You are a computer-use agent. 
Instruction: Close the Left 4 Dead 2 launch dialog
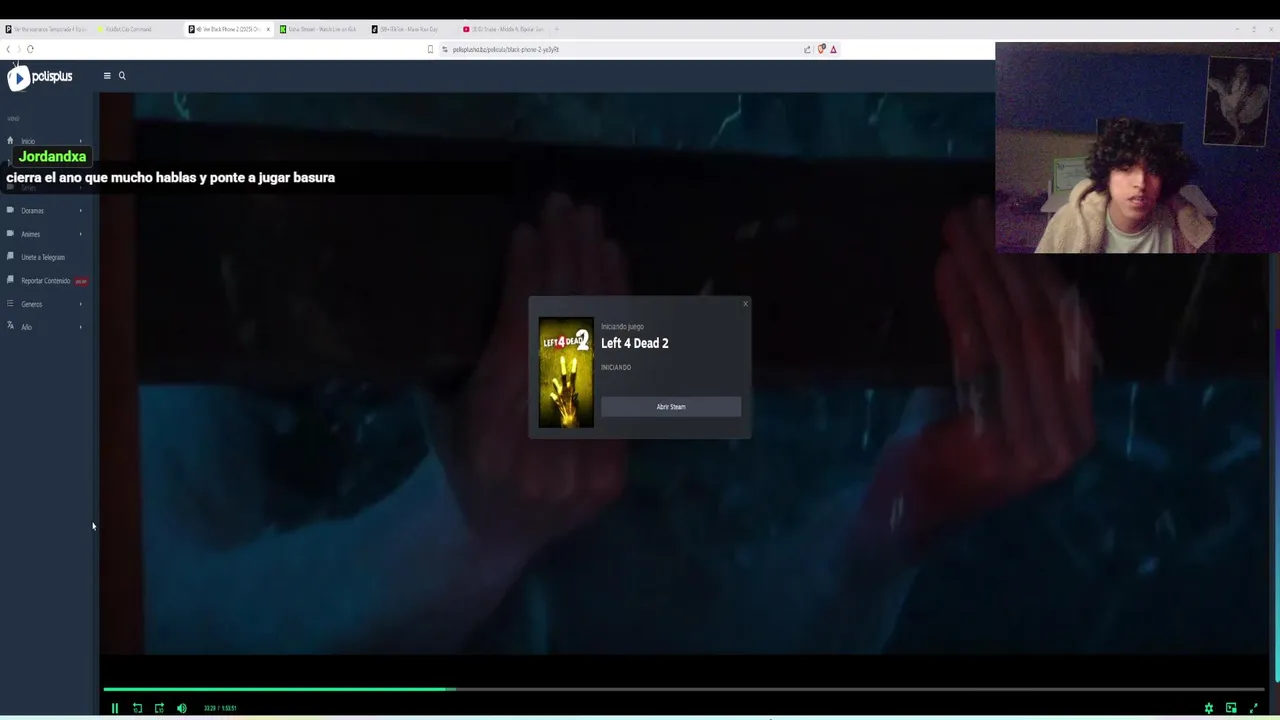[x=745, y=304]
